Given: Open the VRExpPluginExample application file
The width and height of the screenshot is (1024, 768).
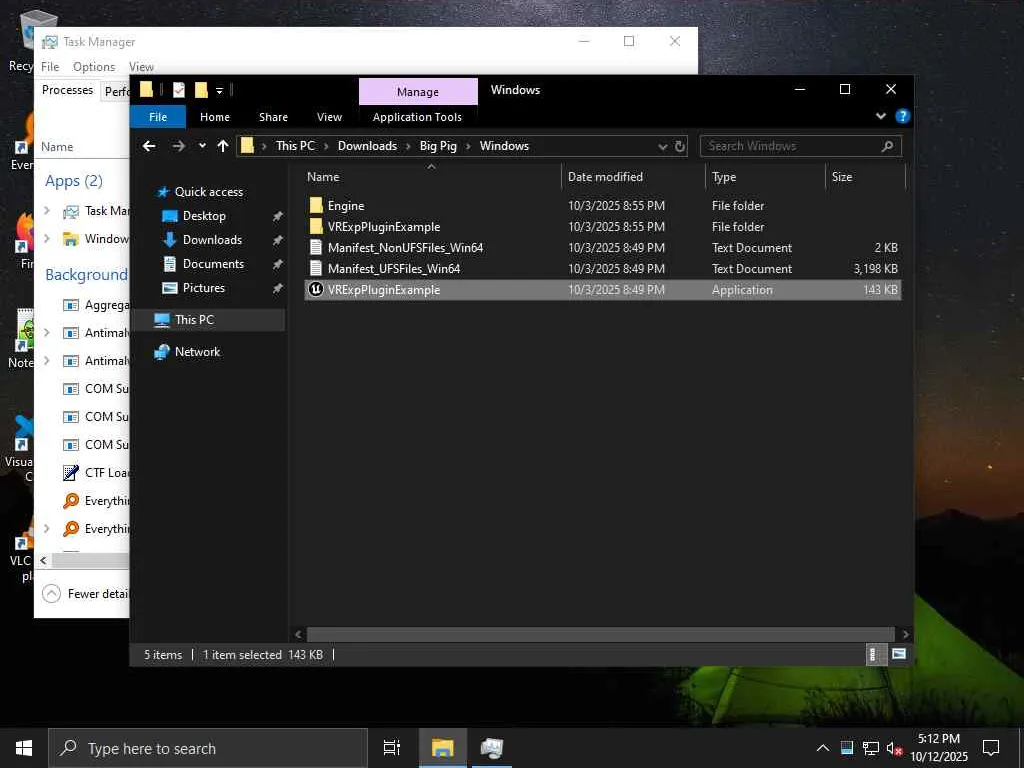Looking at the screenshot, I should (602, 290).
